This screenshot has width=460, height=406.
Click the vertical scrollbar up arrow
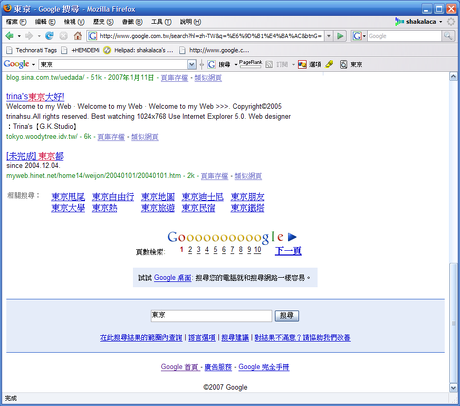pyautogui.click(x=453, y=77)
